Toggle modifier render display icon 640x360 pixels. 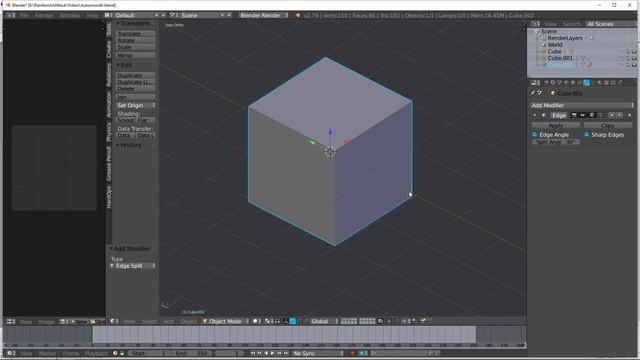pos(574,116)
